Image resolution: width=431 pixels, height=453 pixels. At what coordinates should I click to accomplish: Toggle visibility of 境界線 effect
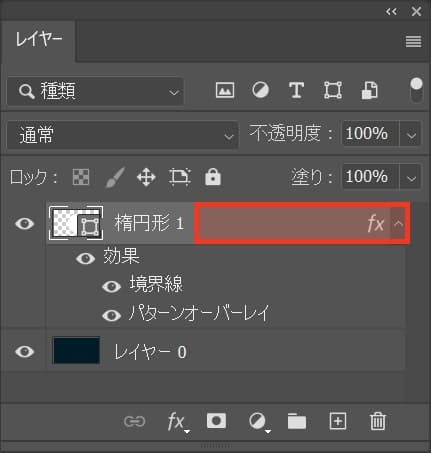111,286
